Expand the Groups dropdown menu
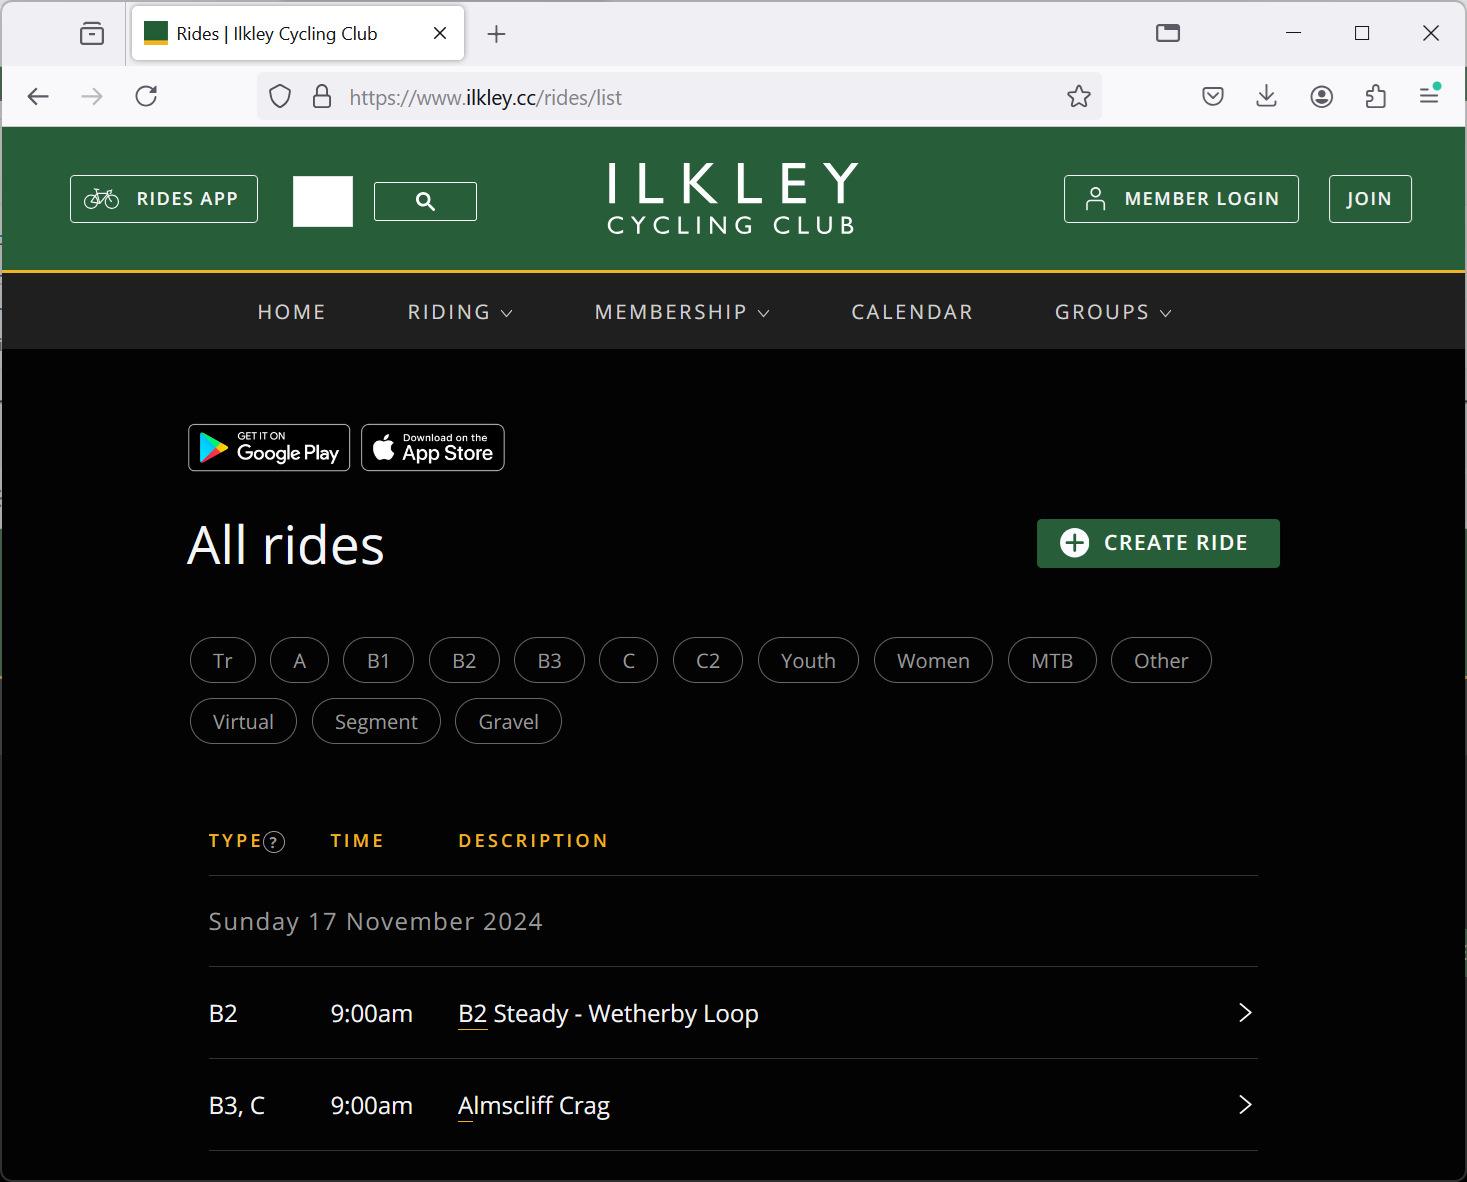This screenshot has width=1467, height=1182. (x=1113, y=313)
